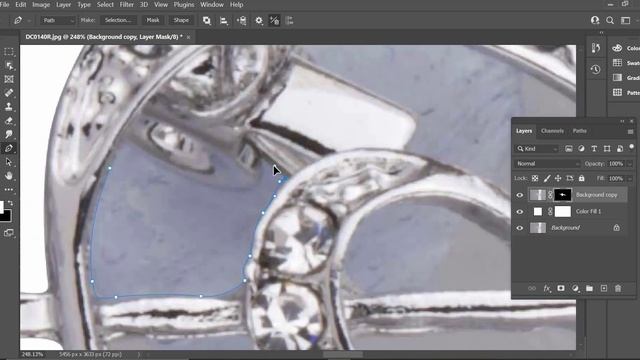Select the Path Selection arrow tool
The height and width of the screenshot is (360, 640).
(x=9, y=162)
